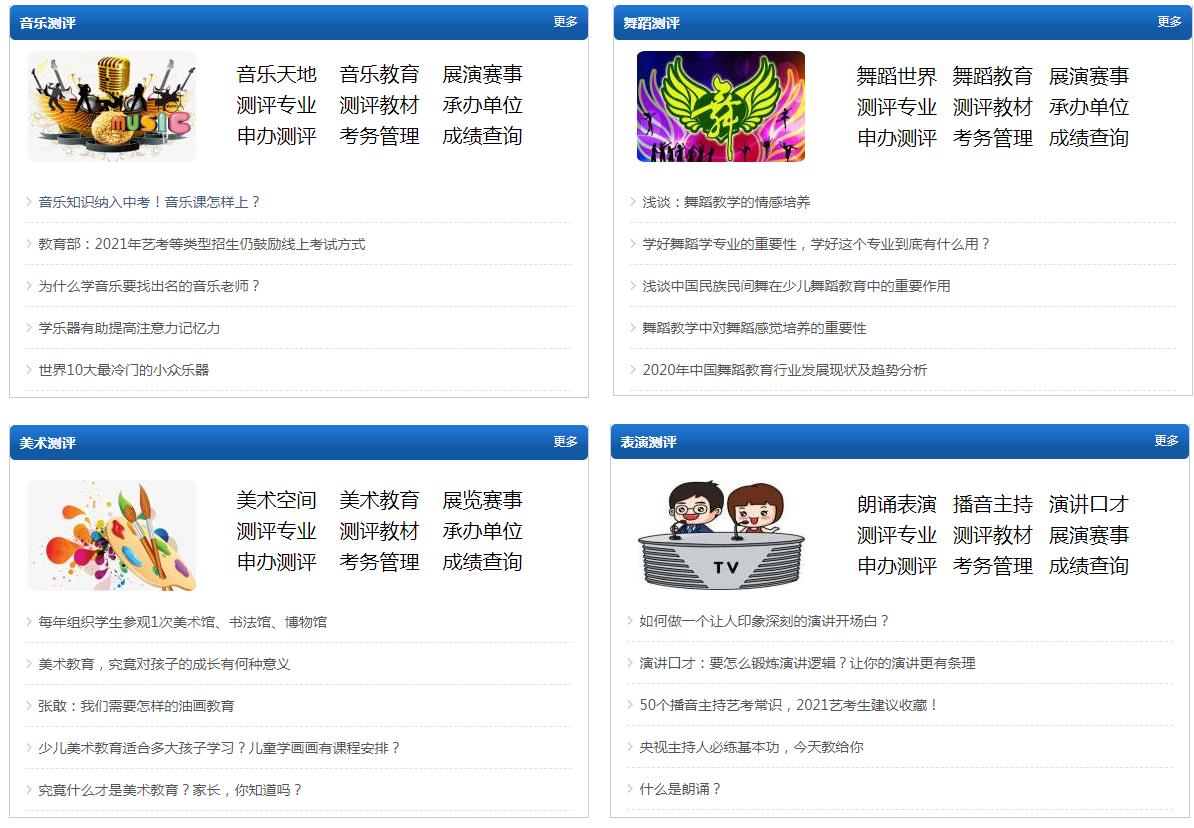Image resolution: width=1194 pixels, height=828 pixels.
Task: Select 测评教材 under 美术测评
Action: tap(378, 531)
